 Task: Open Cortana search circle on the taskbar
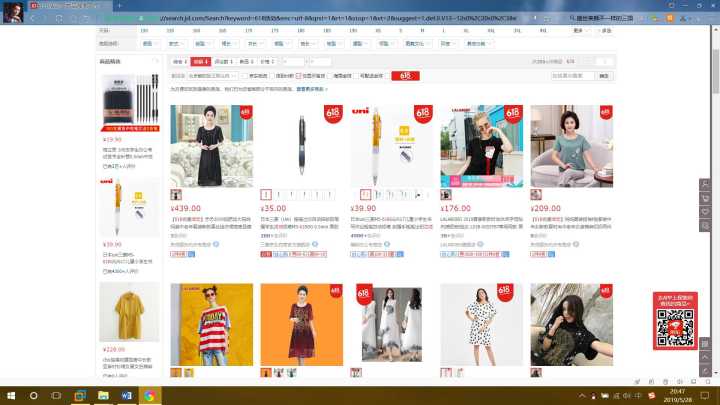(34, 395)
